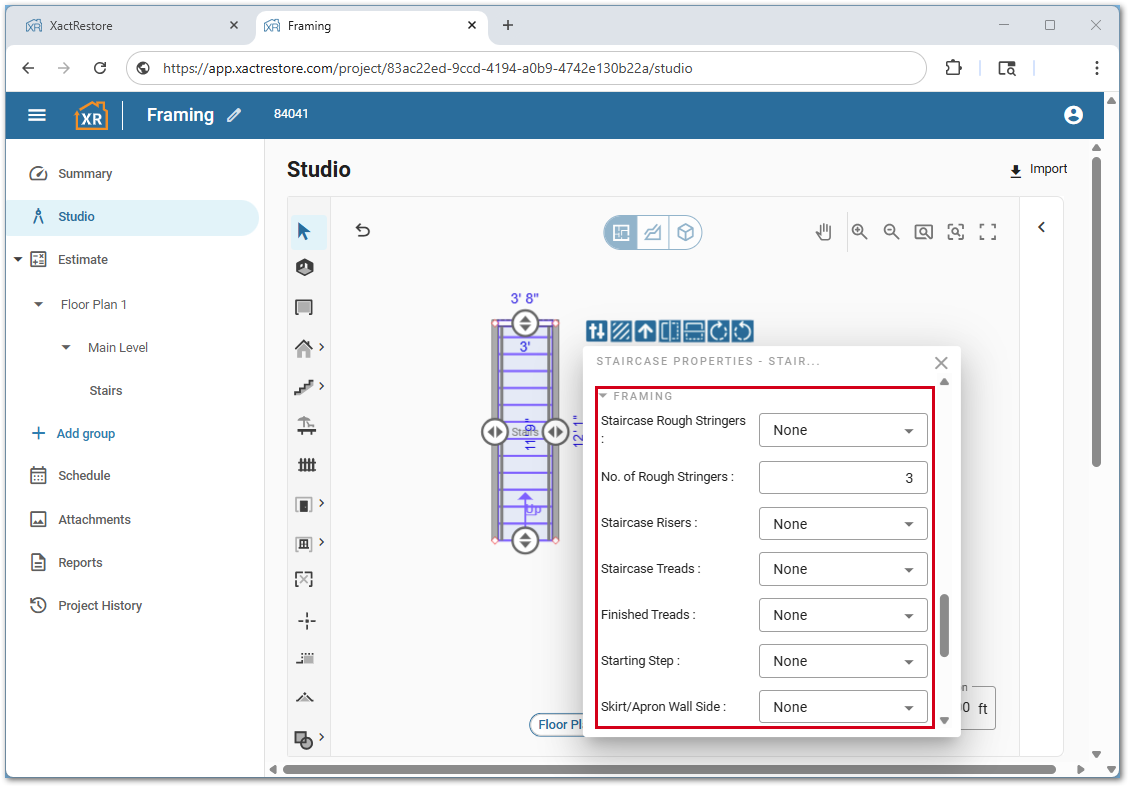Click the undo arrow icon
This screenshot has height=787, width=1129.
coord(363,231)
